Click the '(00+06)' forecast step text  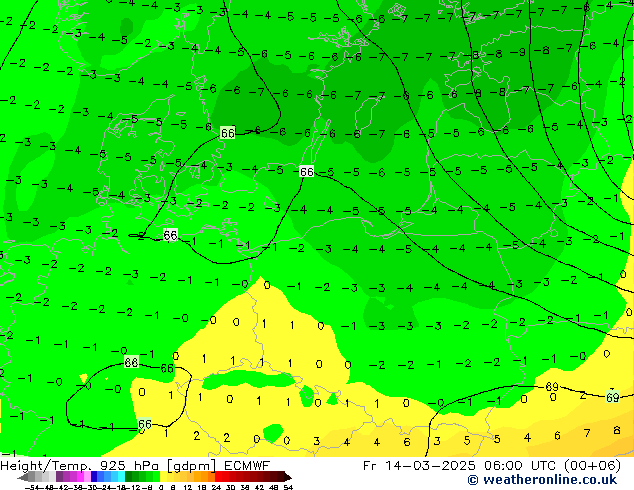point(592,466)
